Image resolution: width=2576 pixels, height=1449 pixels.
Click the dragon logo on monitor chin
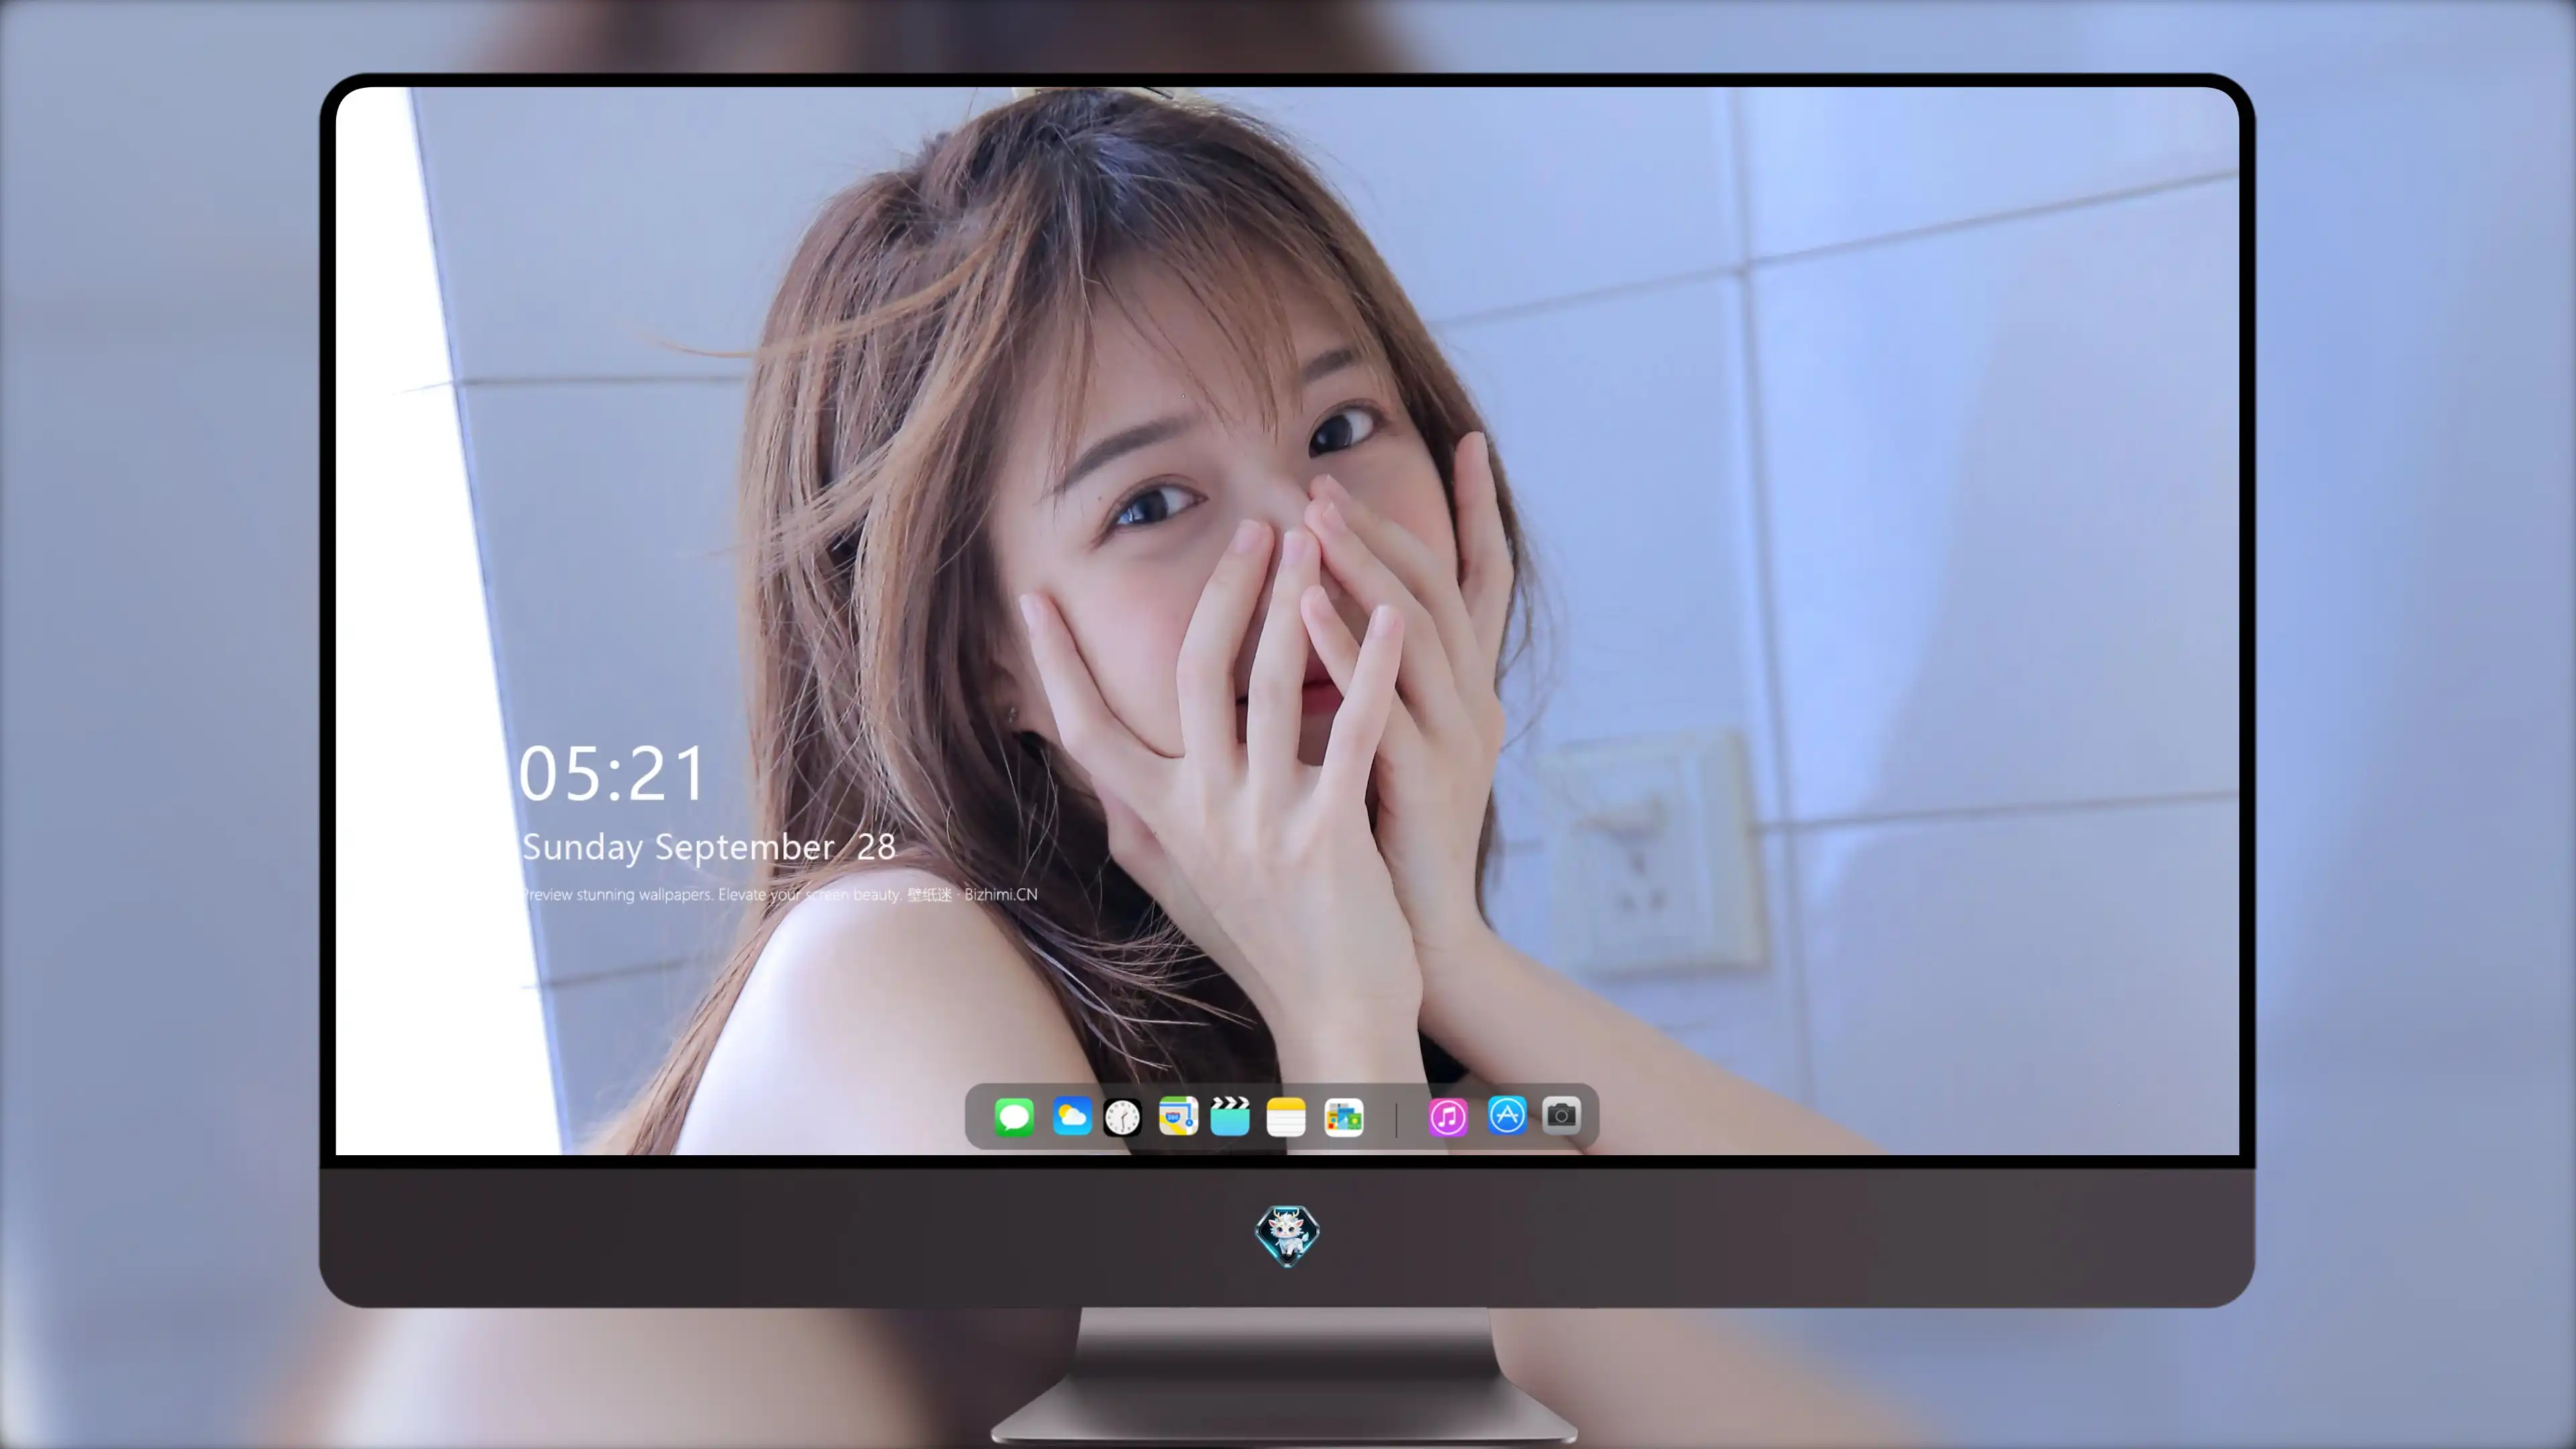coord(1287,1236)
